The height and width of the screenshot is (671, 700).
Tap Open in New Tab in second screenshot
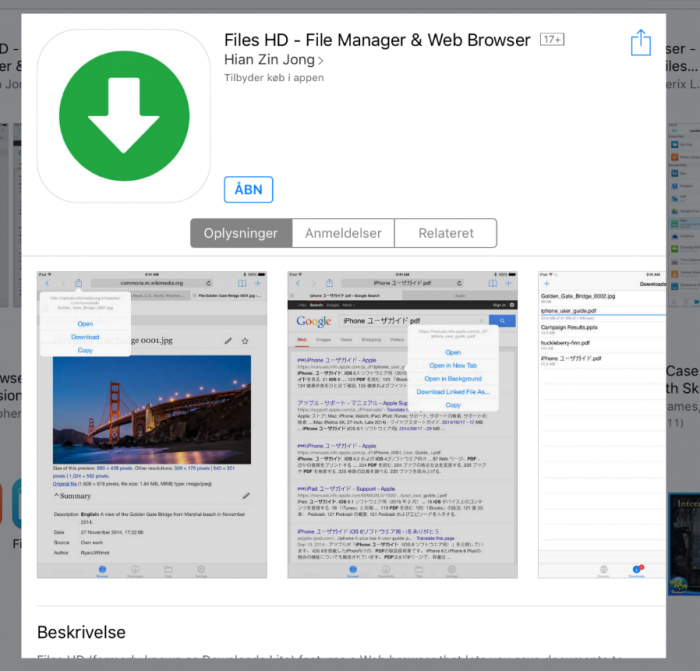(x=453, y=365)
